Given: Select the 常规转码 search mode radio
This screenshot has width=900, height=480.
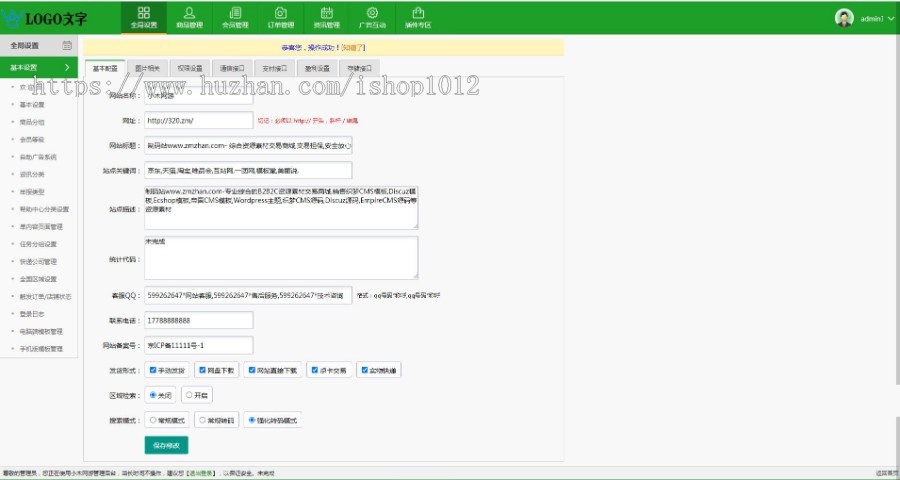Looking at the screenshot, I should pos(202,420).
